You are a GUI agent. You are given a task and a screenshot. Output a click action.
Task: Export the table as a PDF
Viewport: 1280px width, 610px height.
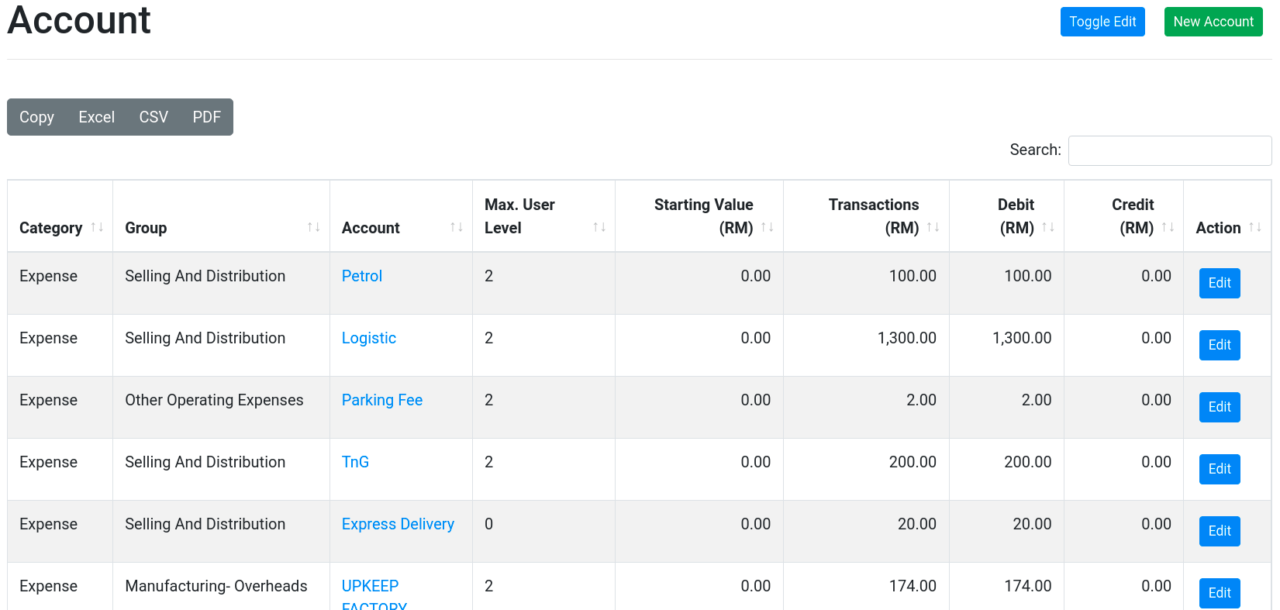(x=206, y=117)
